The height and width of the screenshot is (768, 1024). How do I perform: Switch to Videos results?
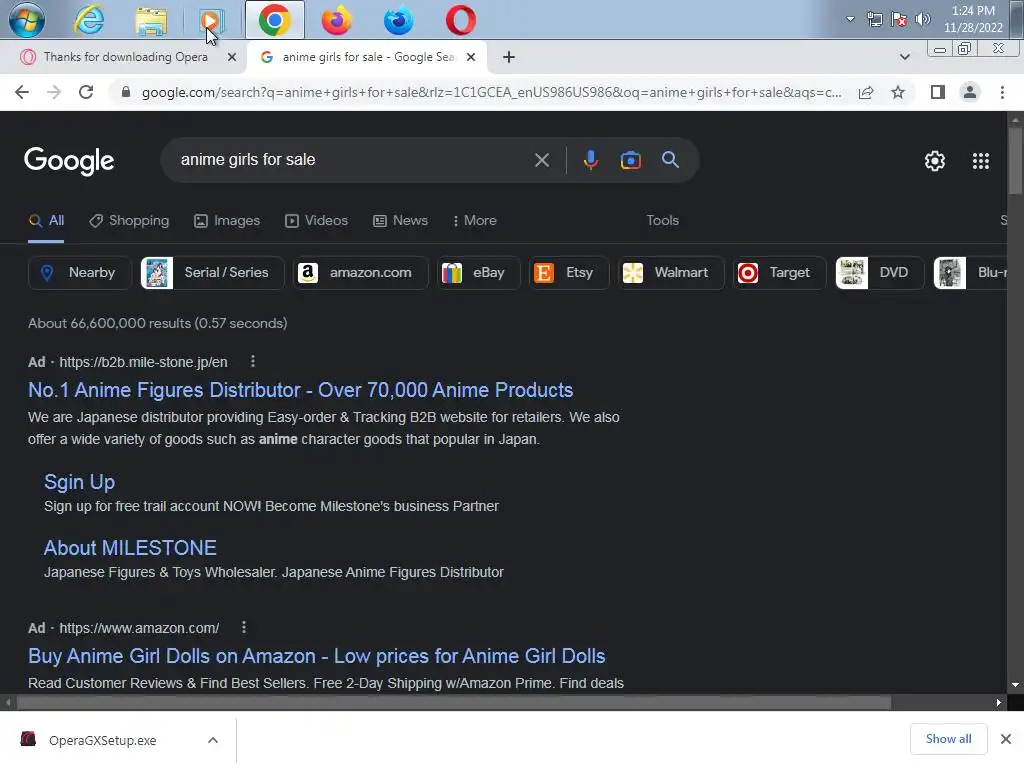coord(317,221)
